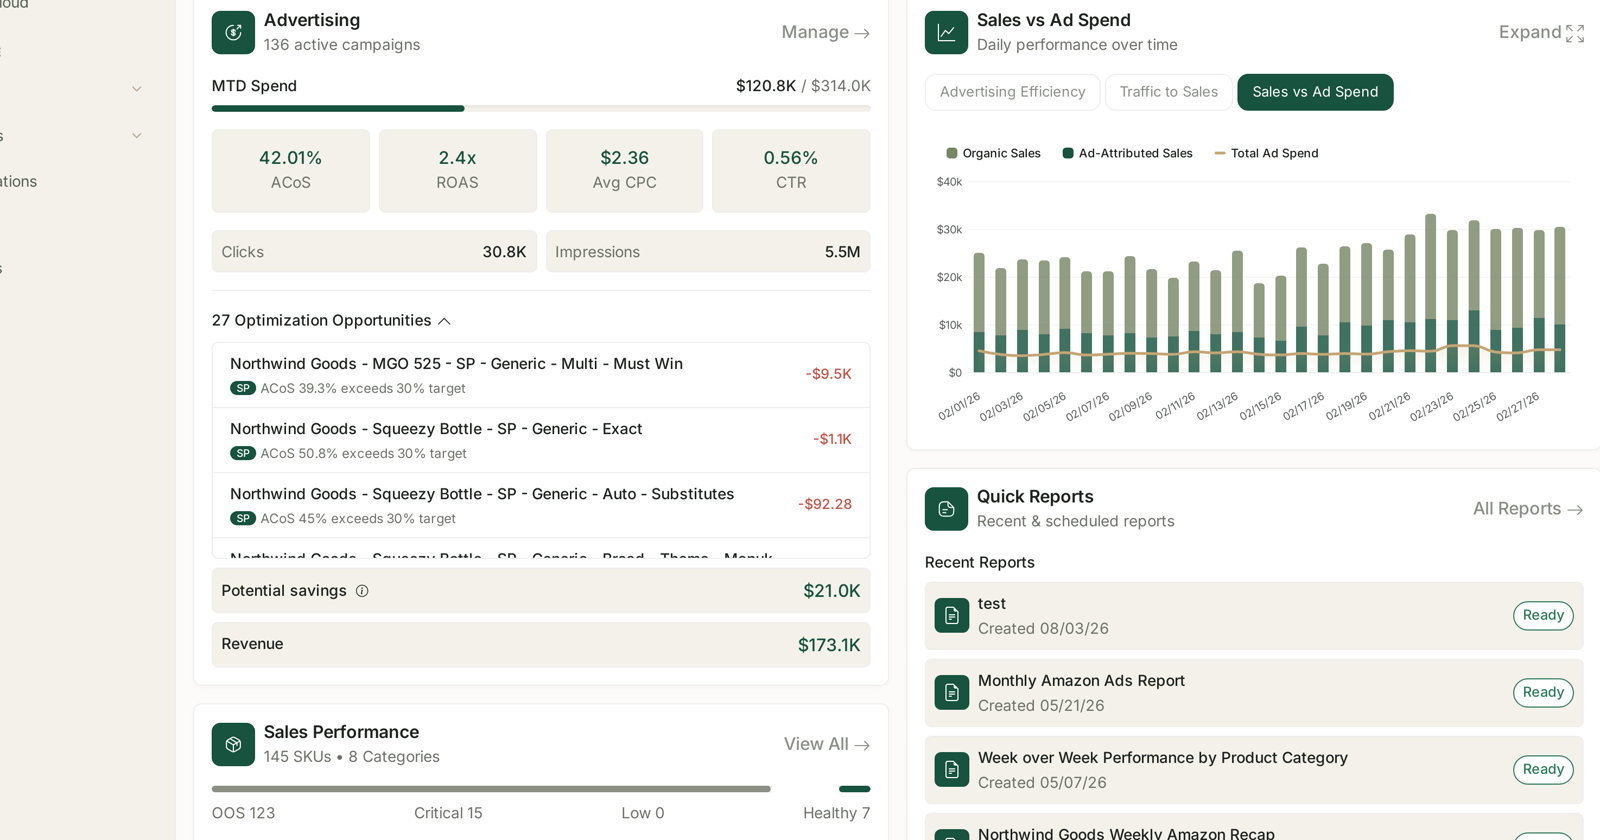
Task: Expand the upper sidebar chevron
Action: point(137,89)
